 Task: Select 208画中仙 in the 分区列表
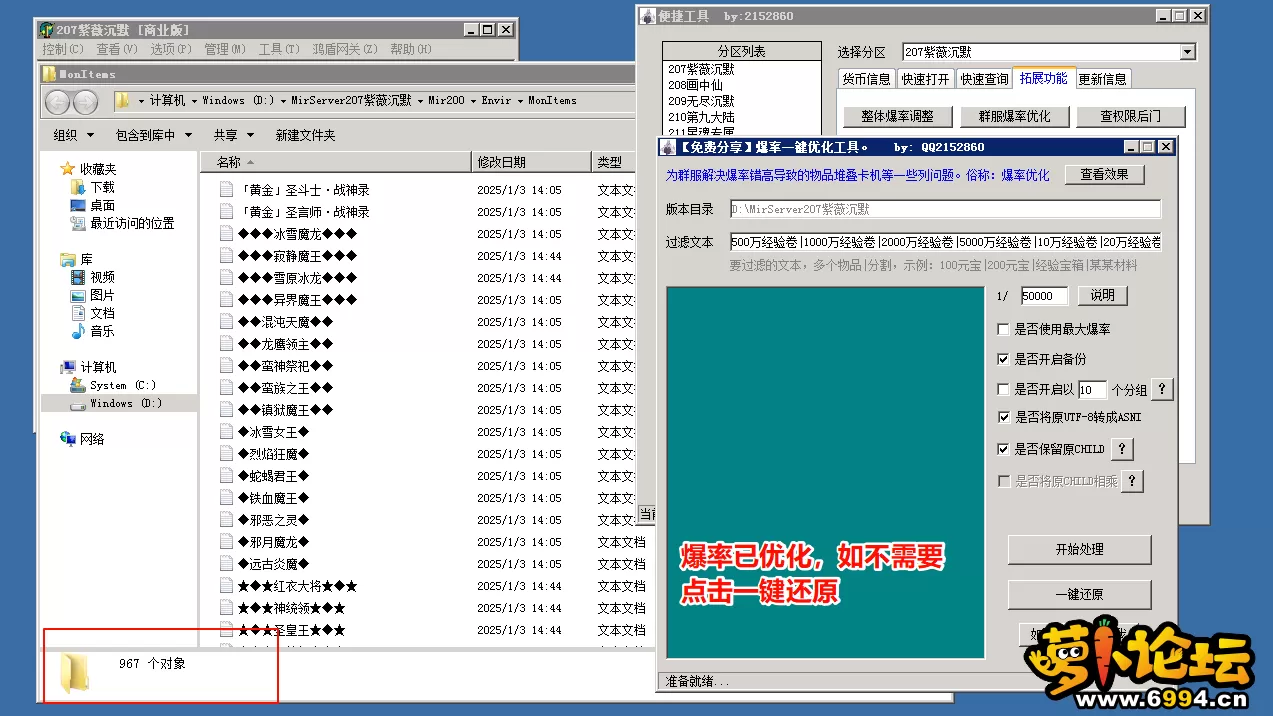point(695,85)
